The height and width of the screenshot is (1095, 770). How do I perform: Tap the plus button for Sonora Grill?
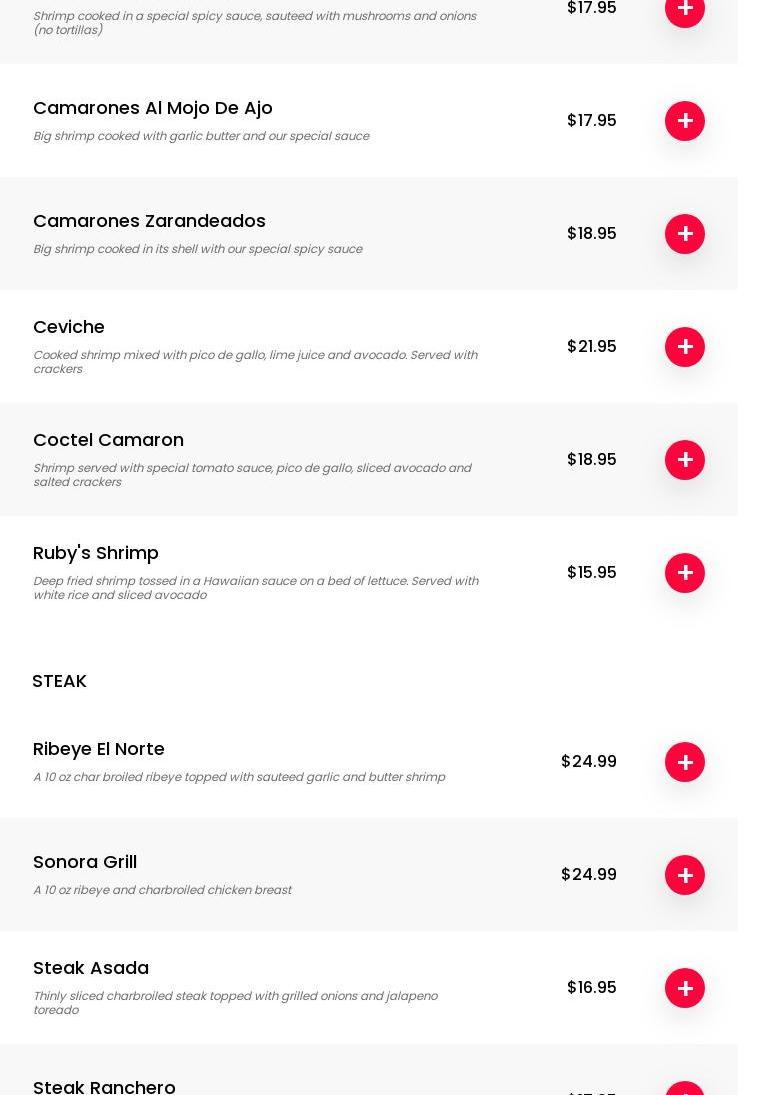[x=685, y=875]
